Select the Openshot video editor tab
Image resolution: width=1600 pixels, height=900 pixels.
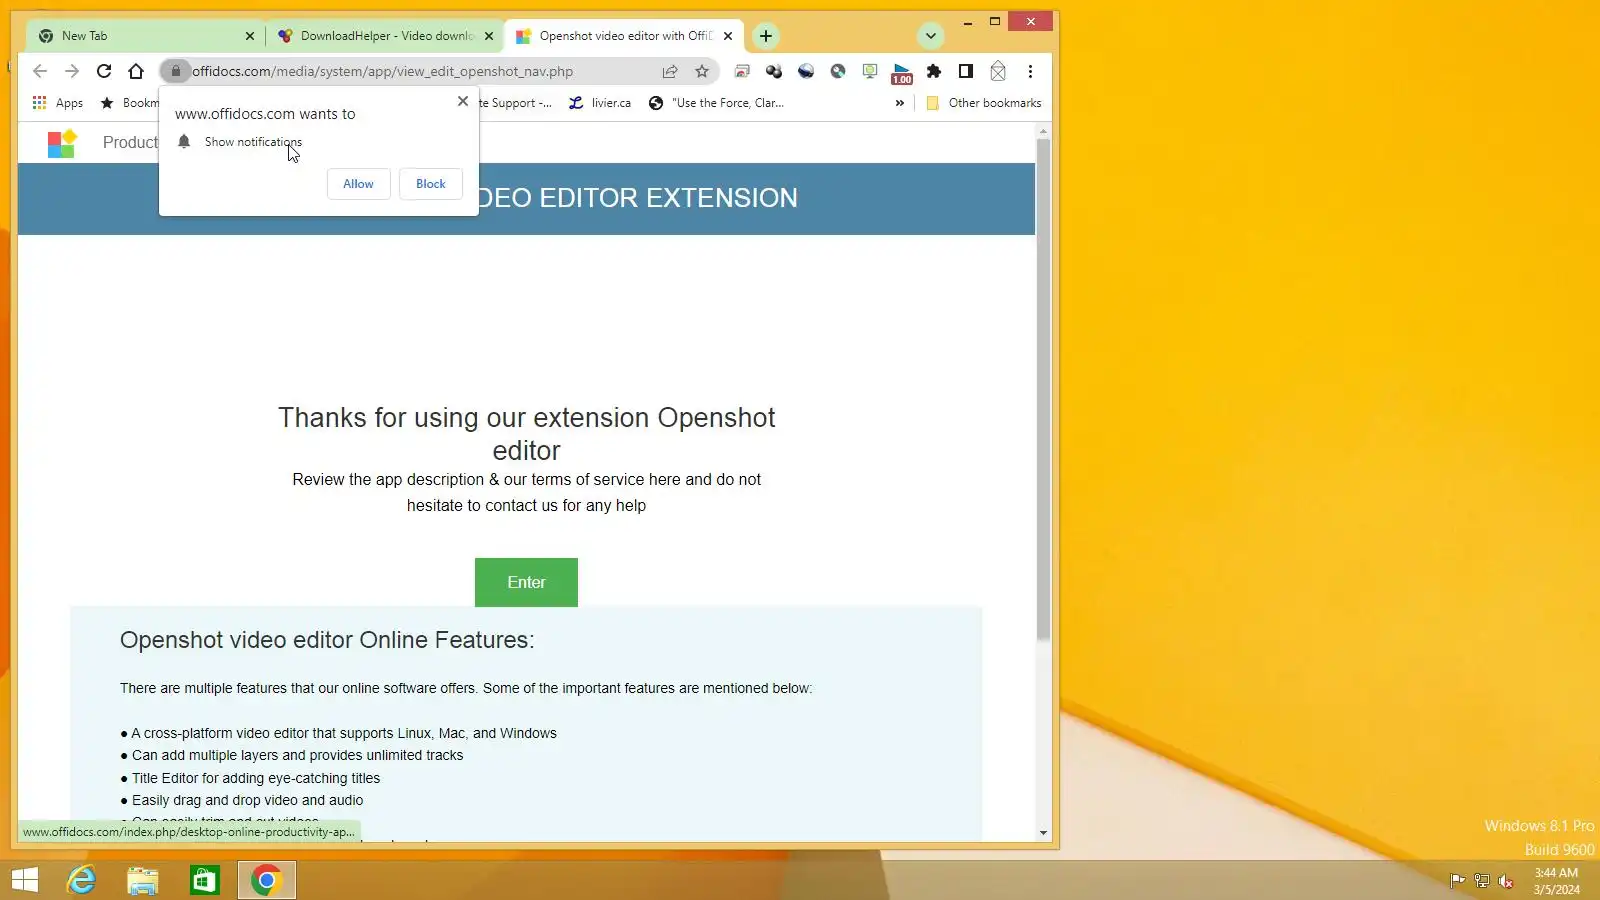point(624,36)
